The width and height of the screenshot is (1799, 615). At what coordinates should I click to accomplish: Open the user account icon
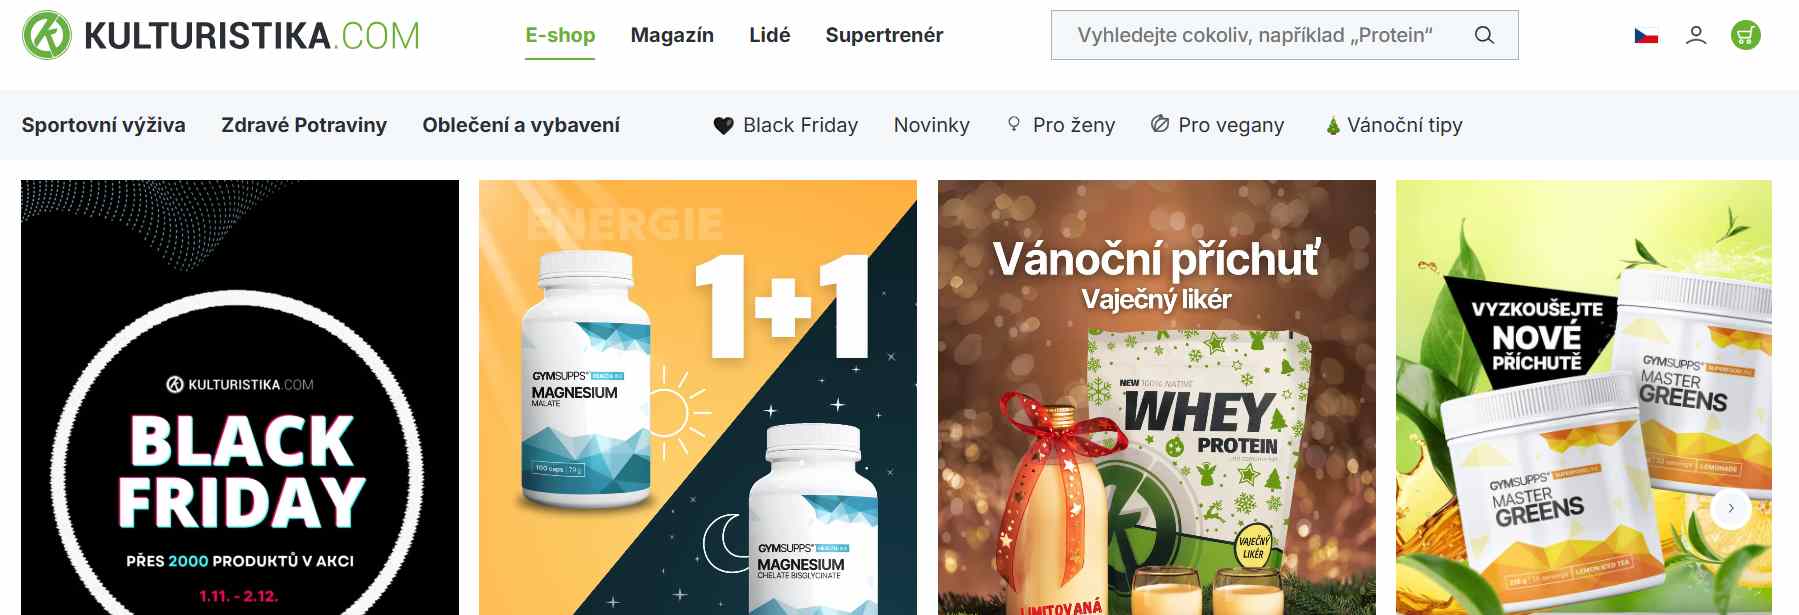(1696, 35)
